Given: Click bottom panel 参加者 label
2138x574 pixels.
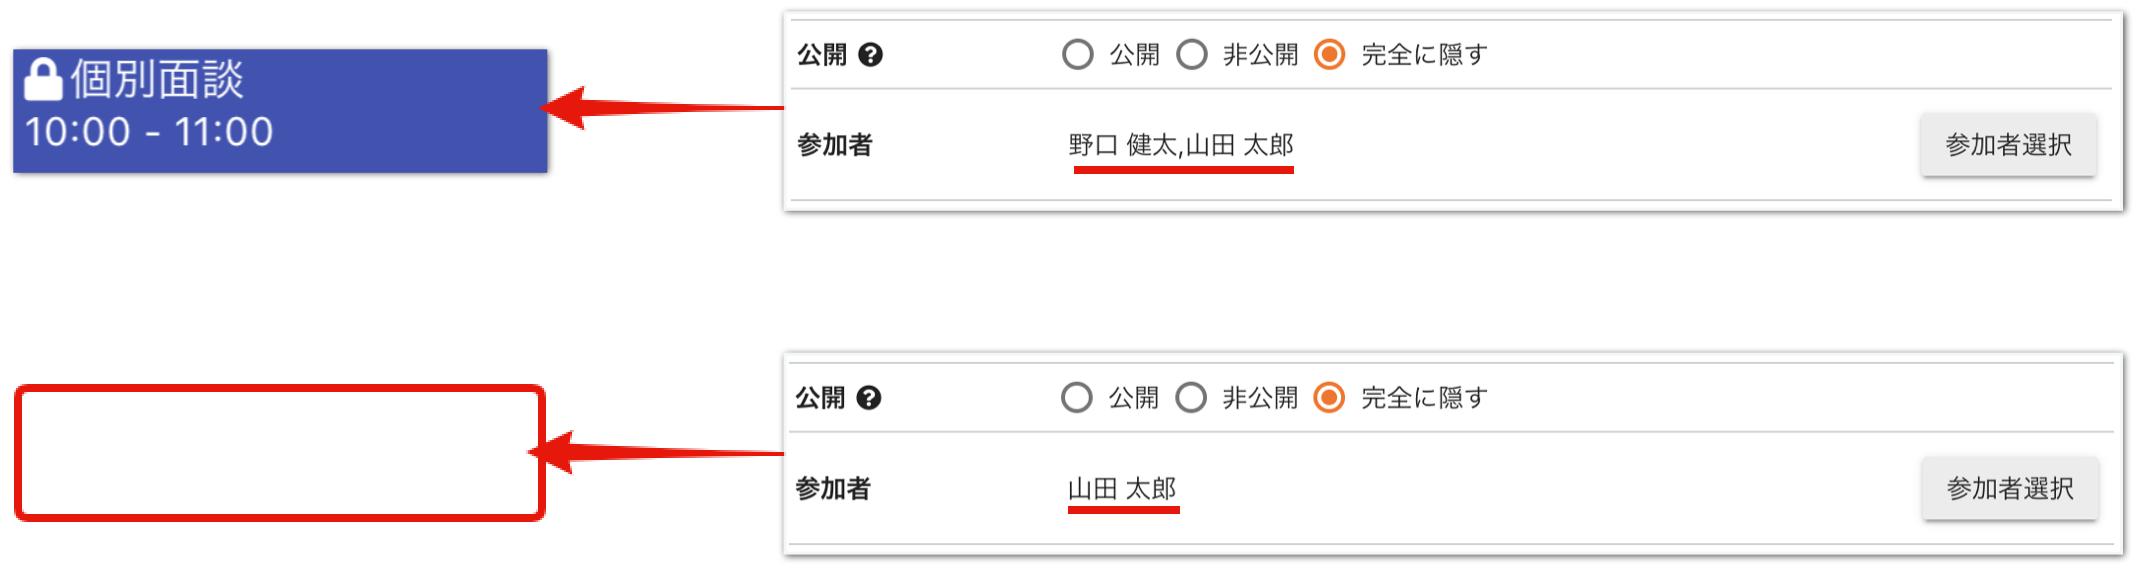Looking at the screenshot, I should 833,489.
